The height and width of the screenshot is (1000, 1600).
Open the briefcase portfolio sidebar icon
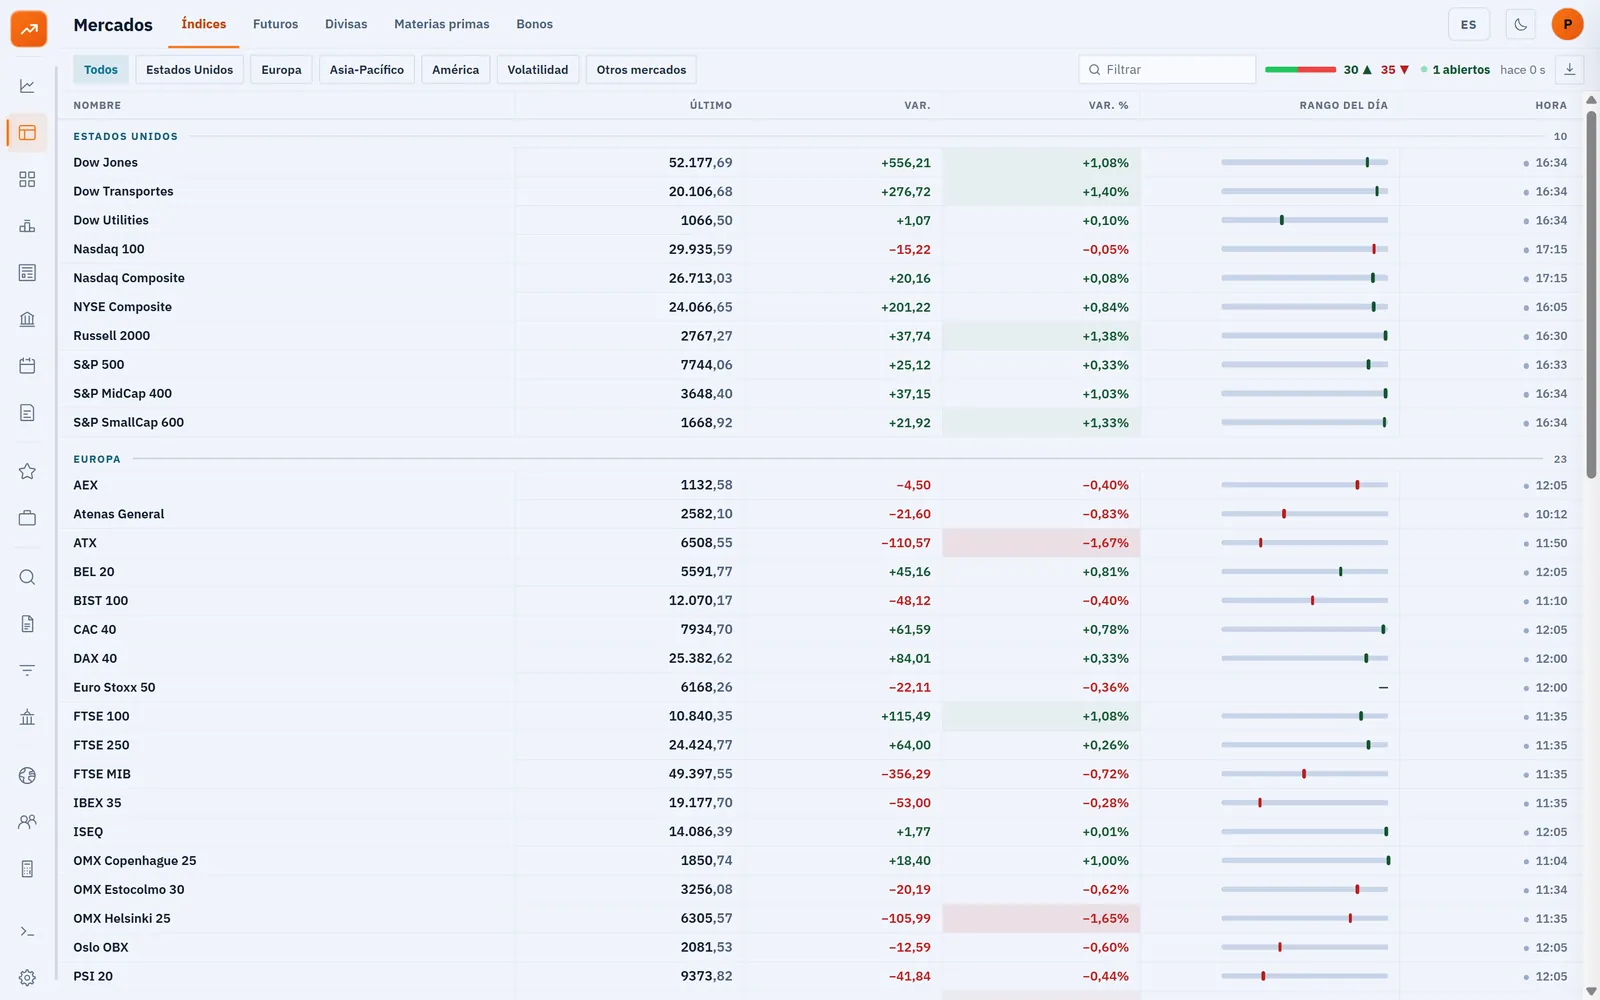coord(27,518)
